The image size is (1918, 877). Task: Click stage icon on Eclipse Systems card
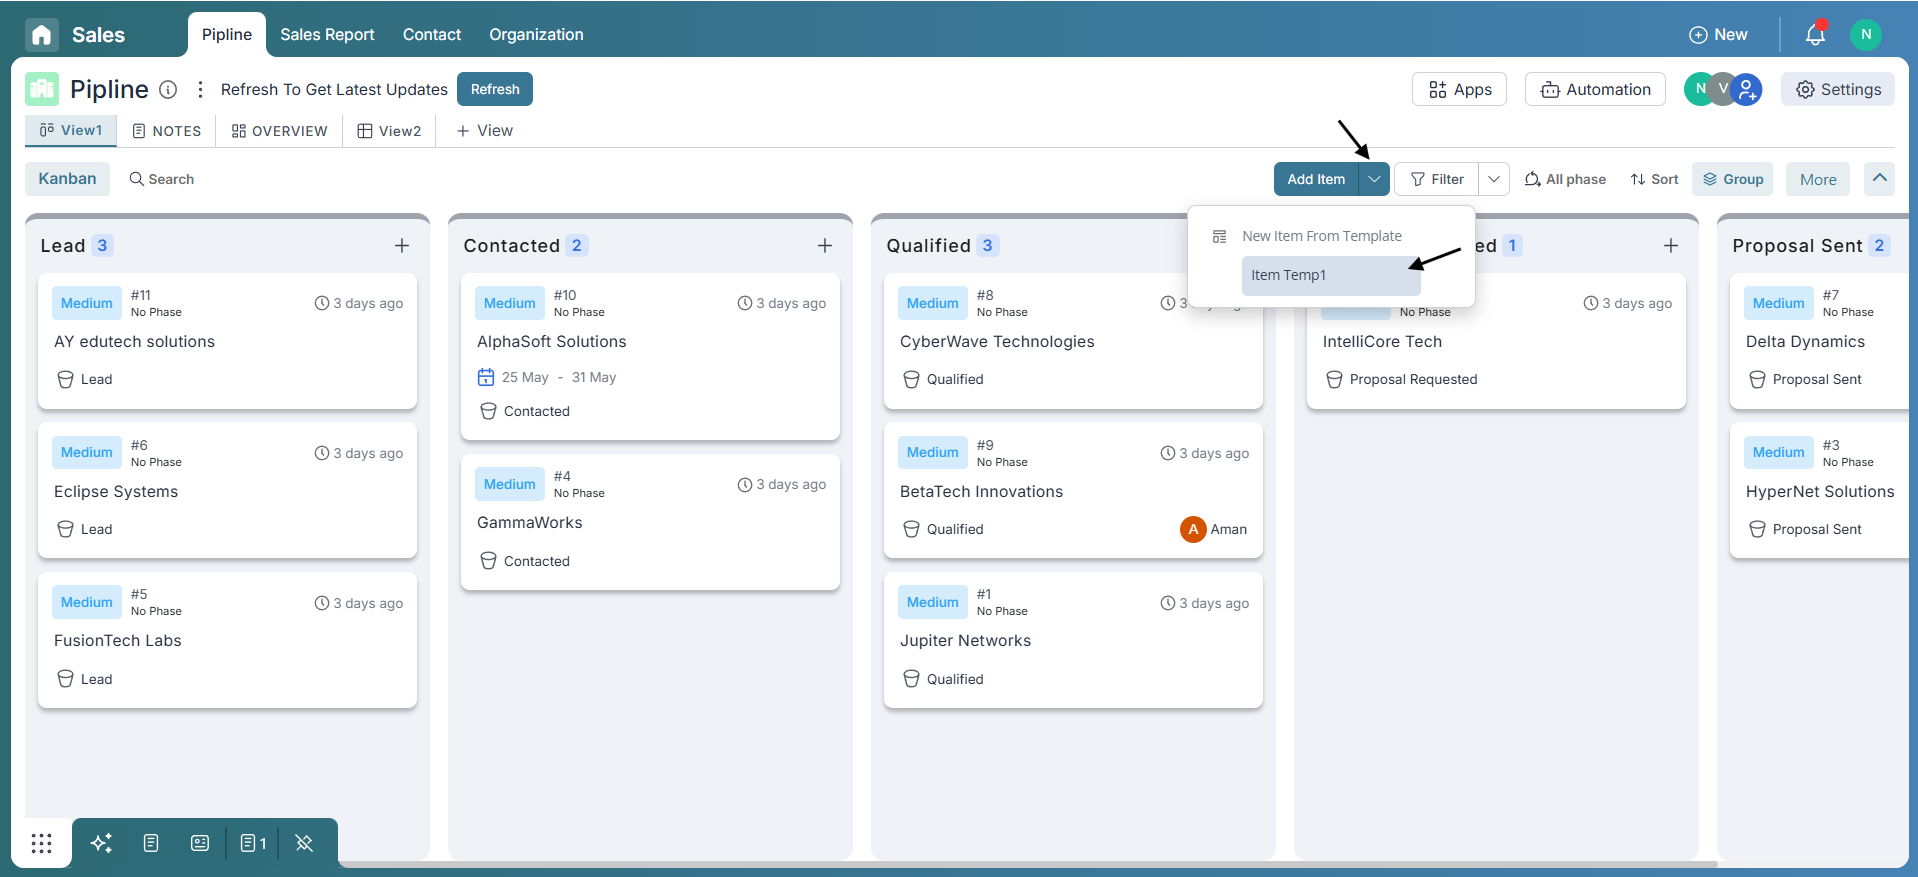tap(65, 529)
